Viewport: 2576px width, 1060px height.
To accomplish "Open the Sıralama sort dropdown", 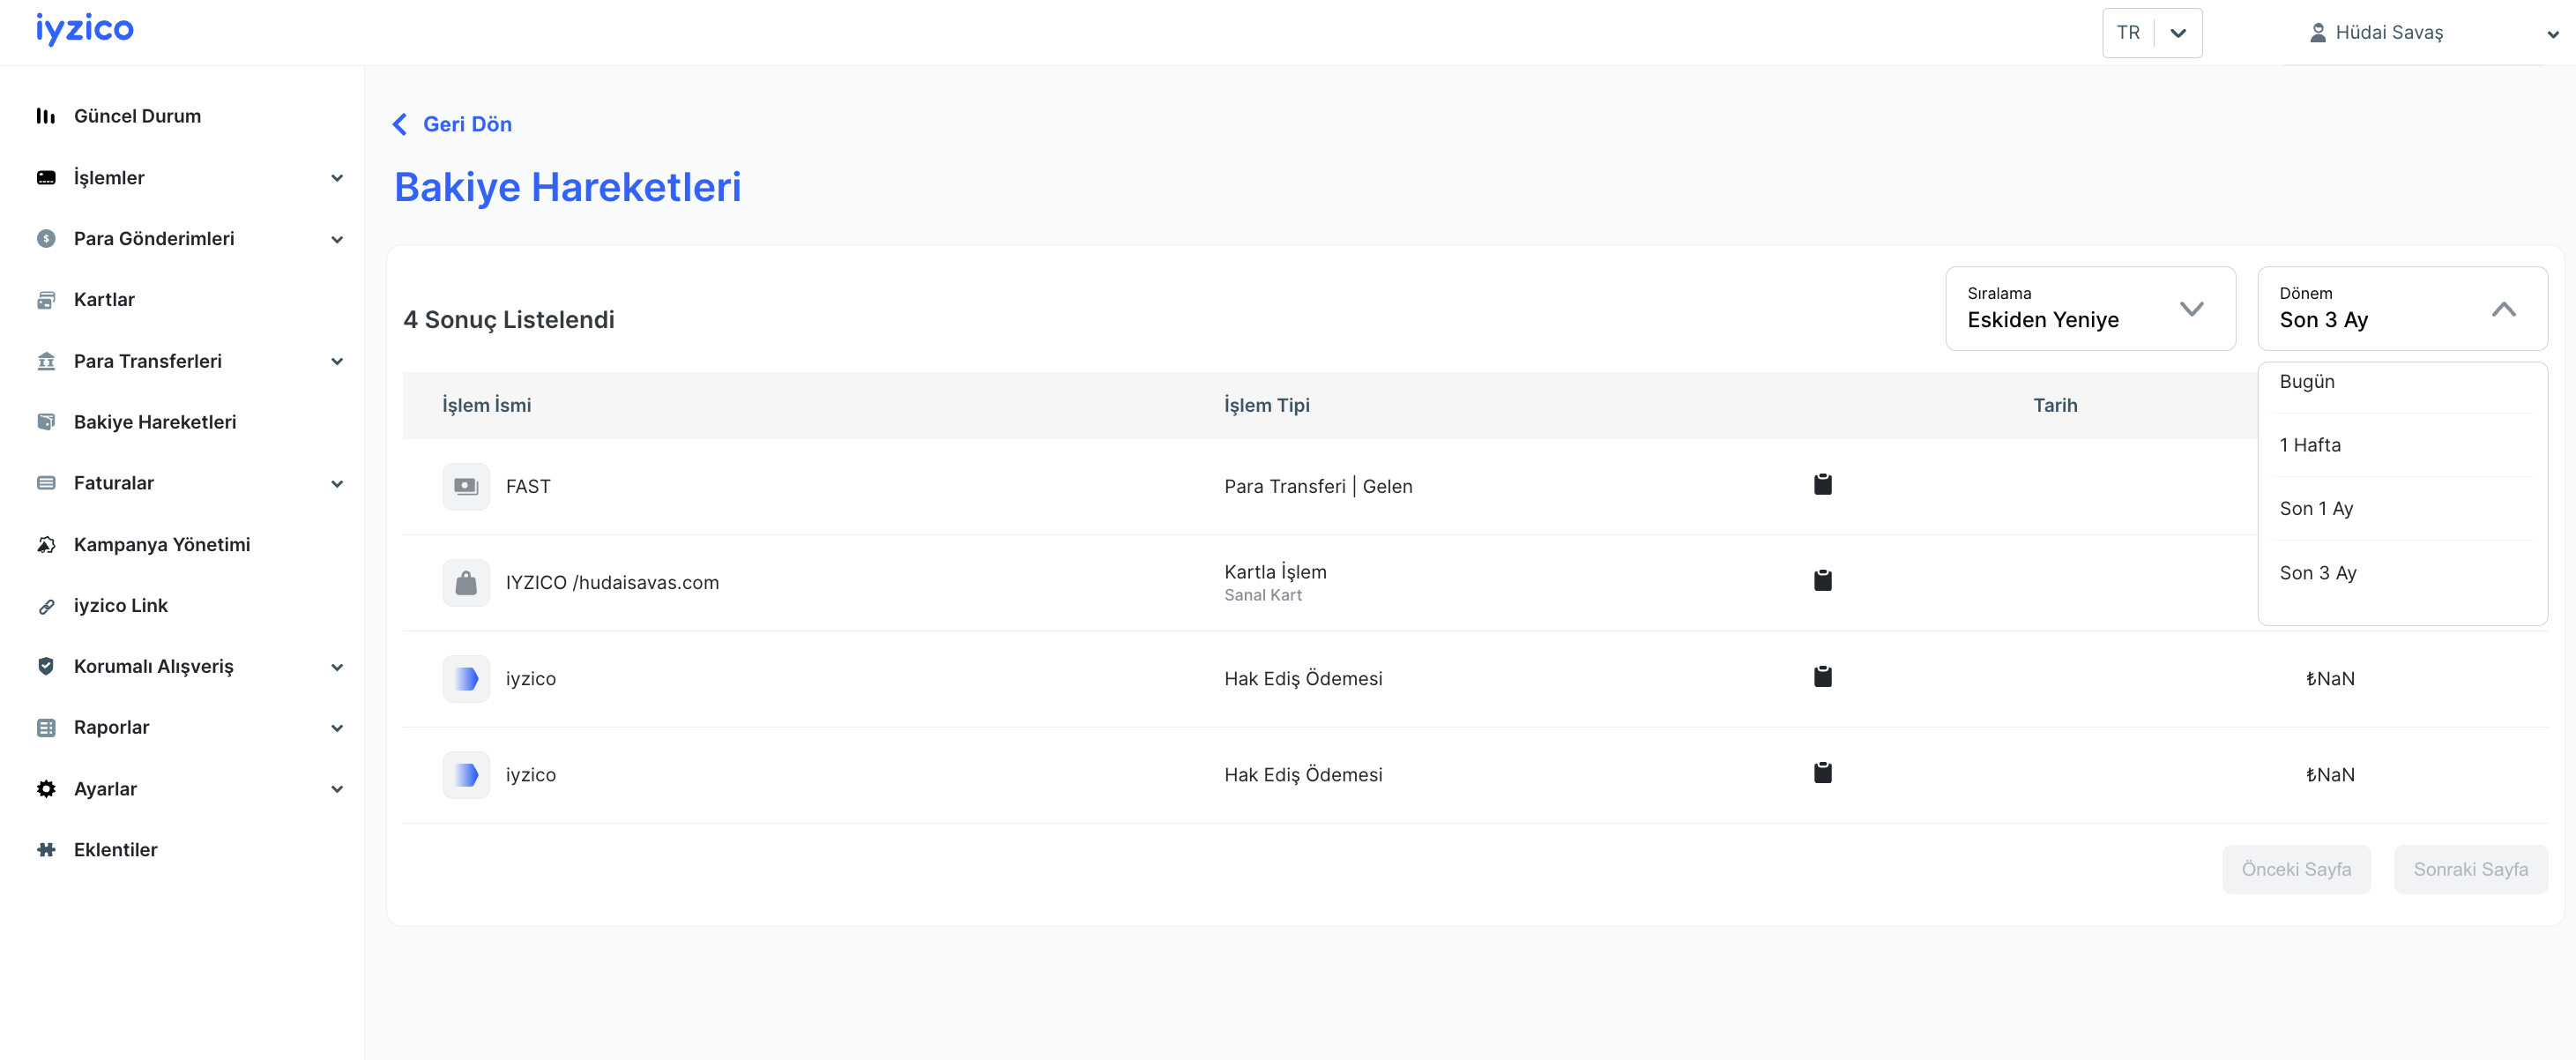I will click(2090, 309).
